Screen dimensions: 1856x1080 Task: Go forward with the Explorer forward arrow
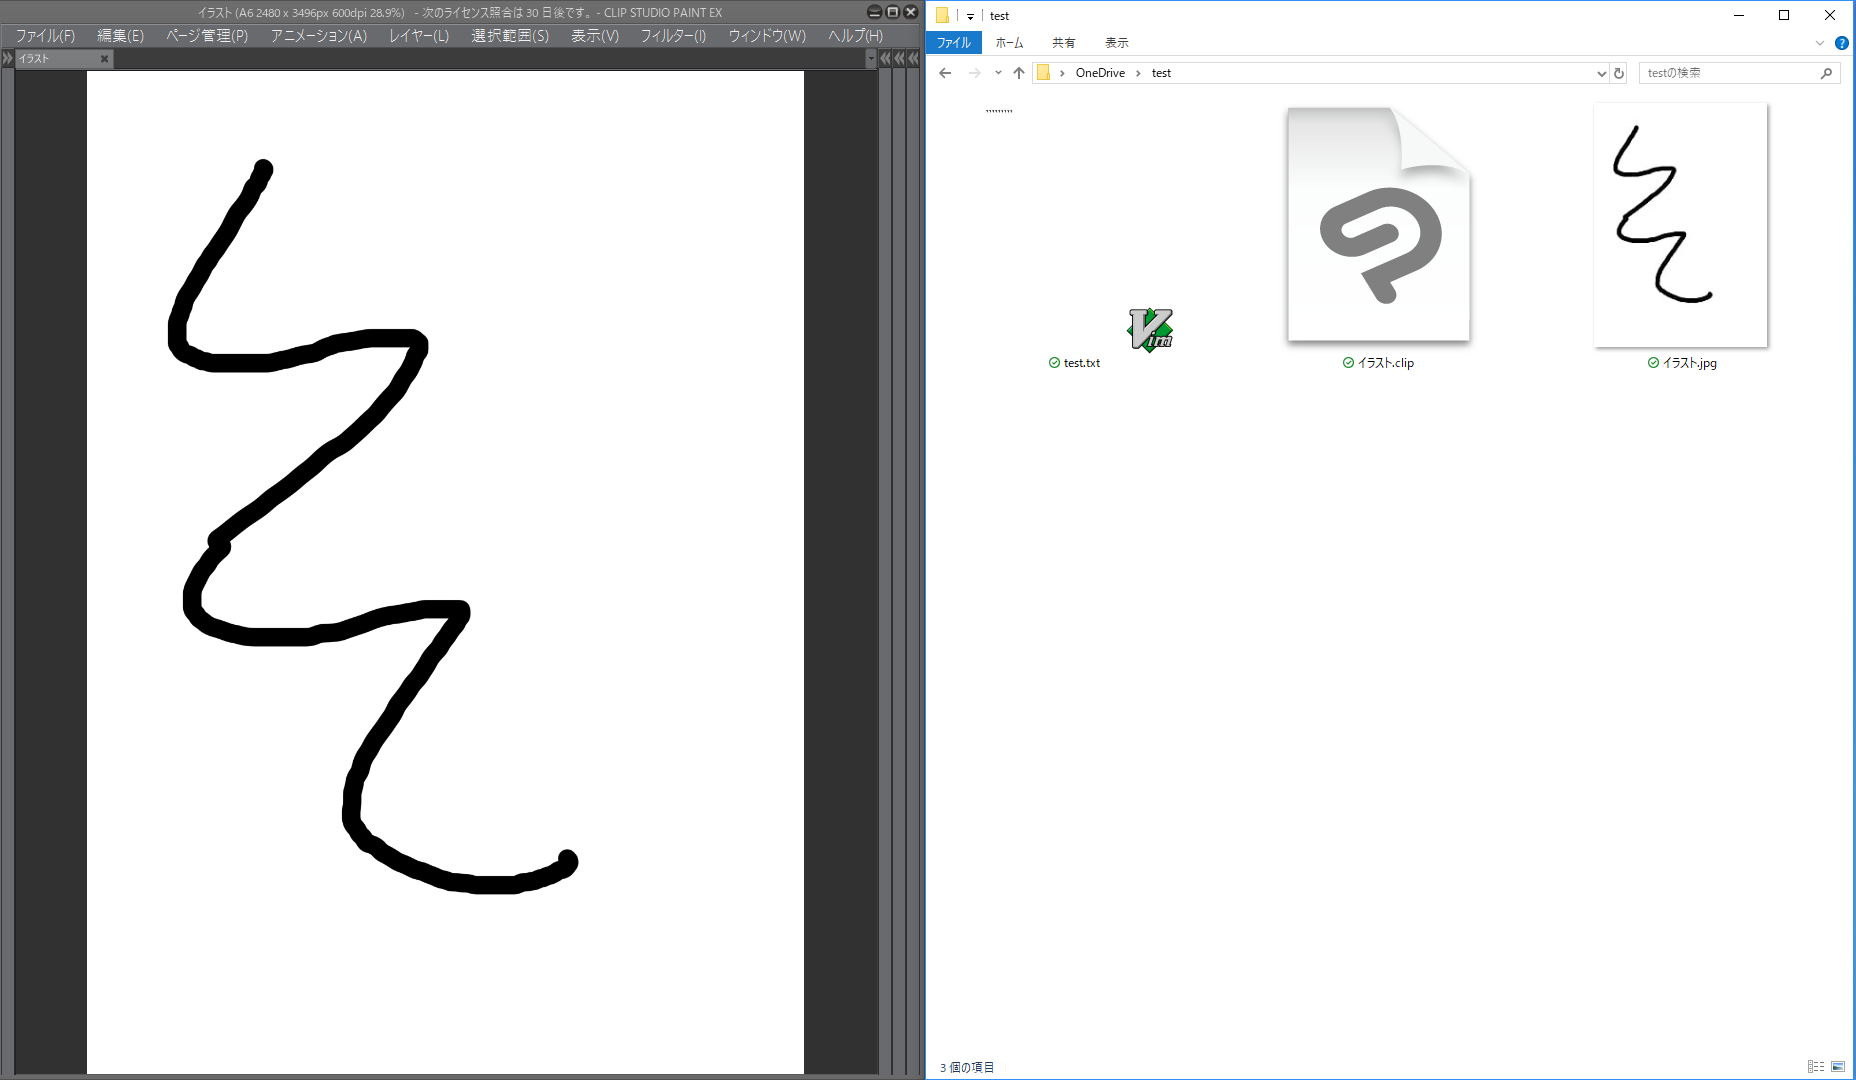pyautogui.click(x=974, y=73)
